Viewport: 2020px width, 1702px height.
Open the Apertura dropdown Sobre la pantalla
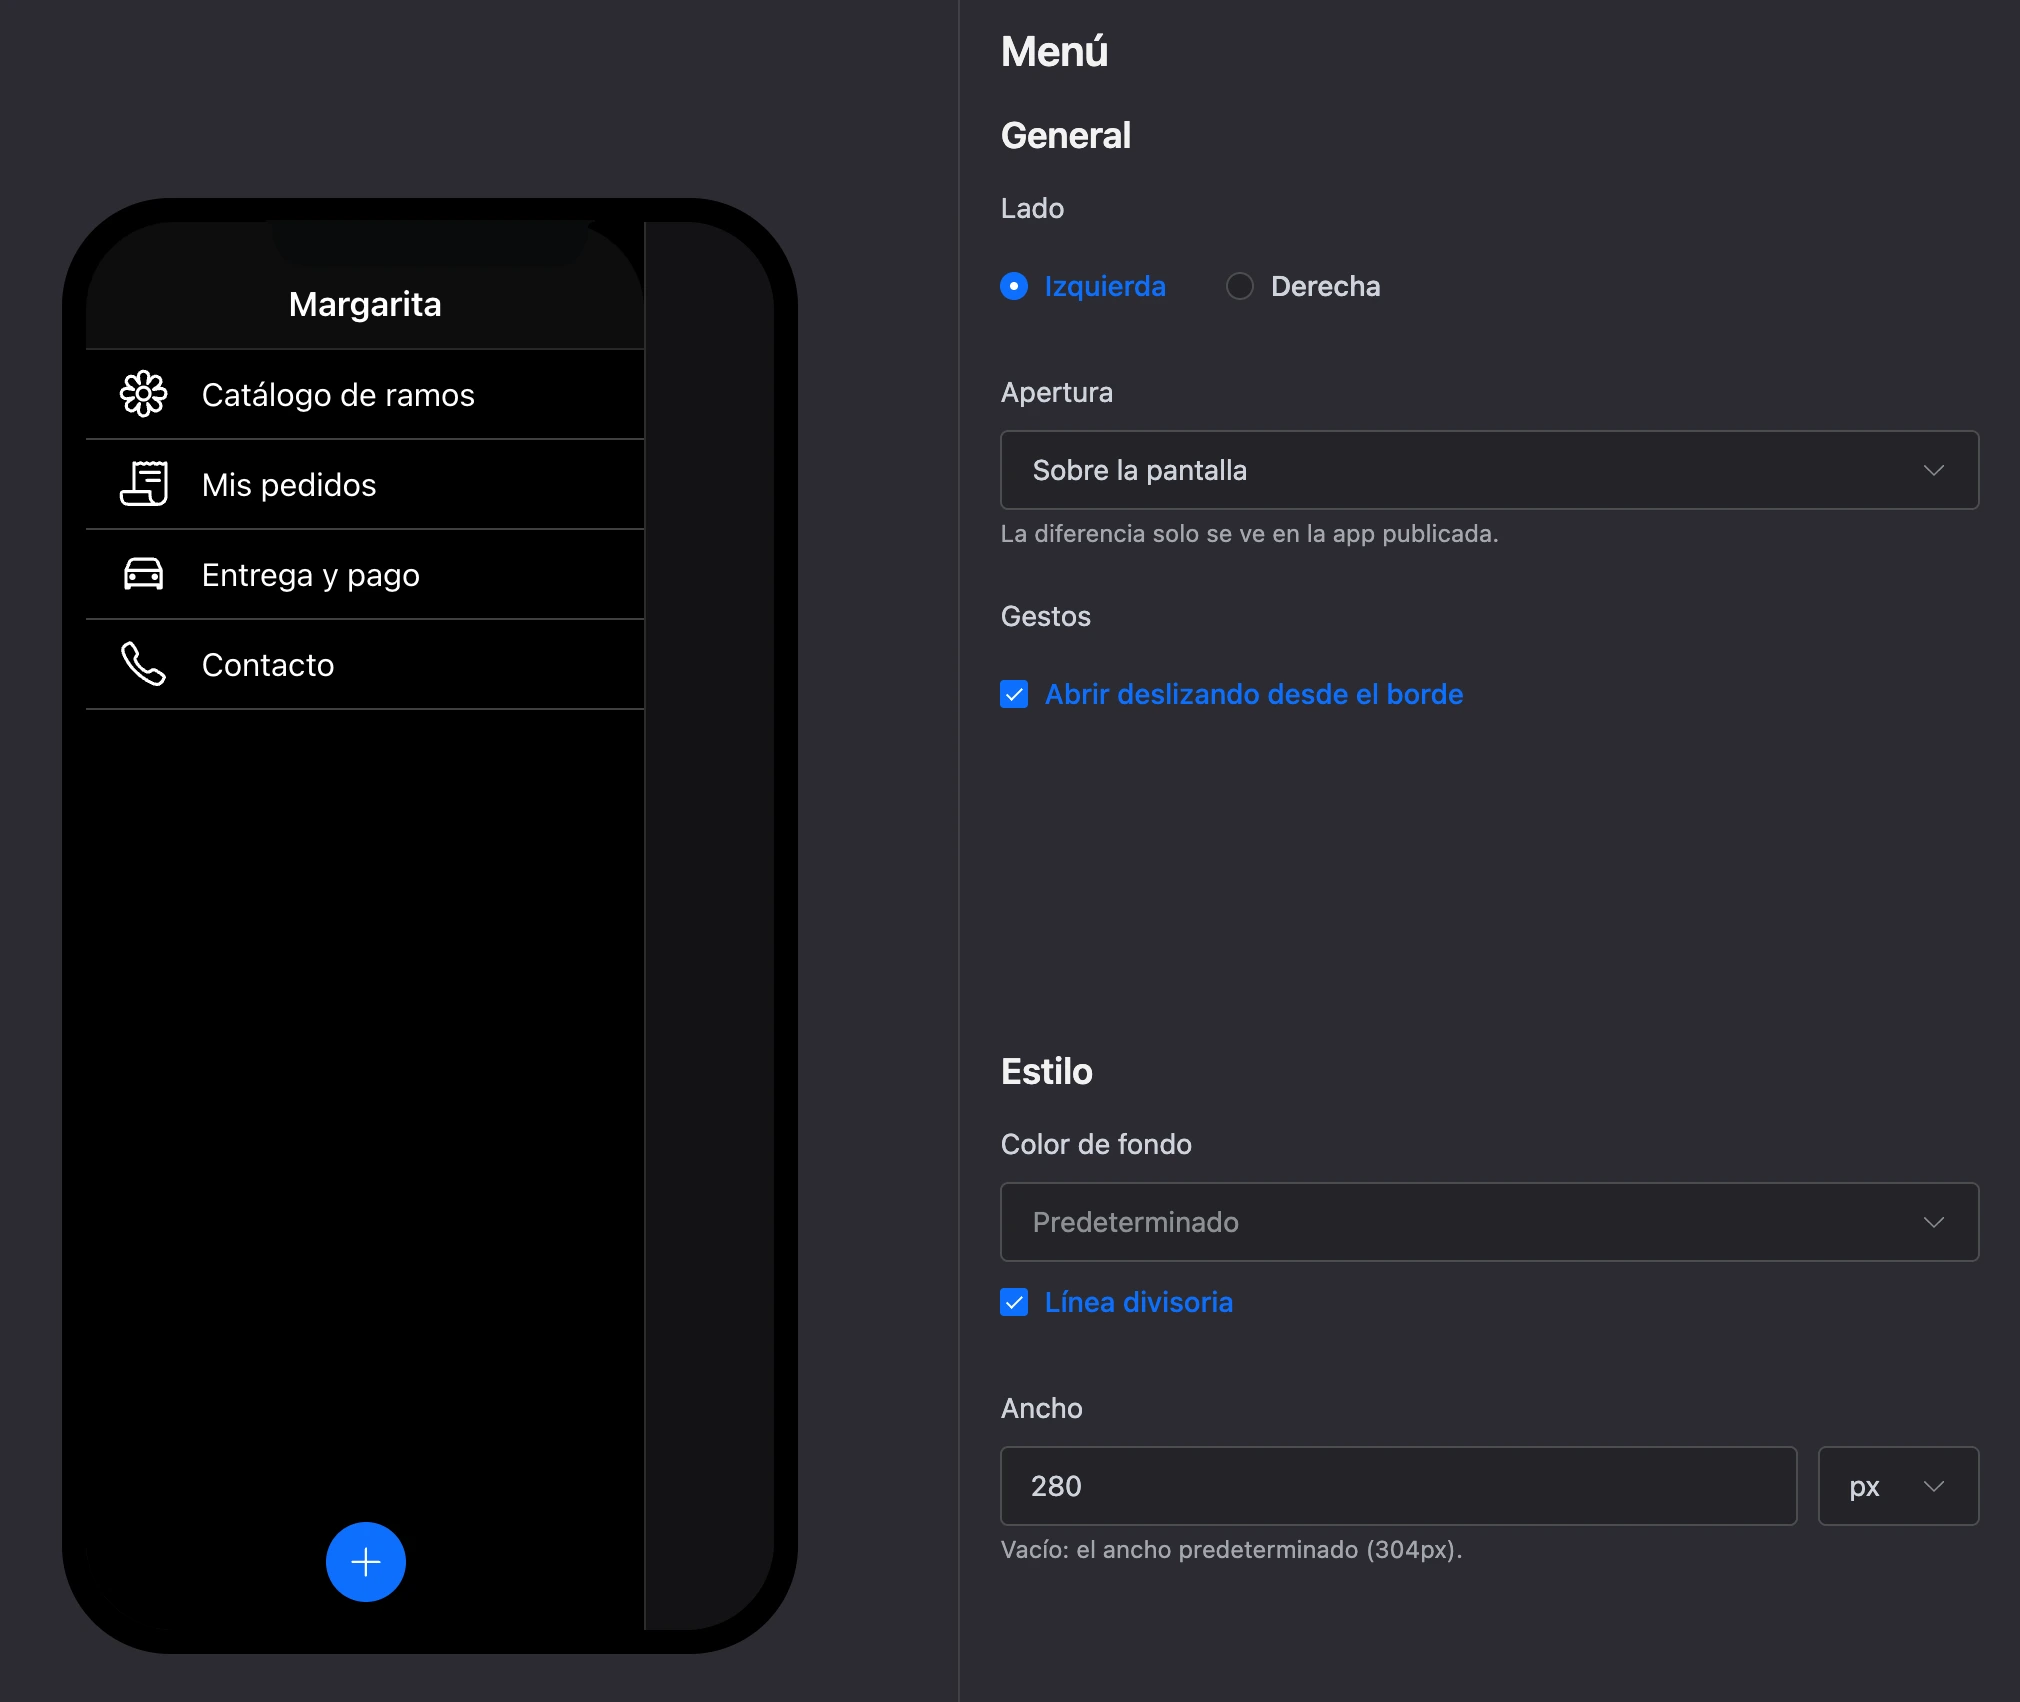click(x=1489, y=470)
